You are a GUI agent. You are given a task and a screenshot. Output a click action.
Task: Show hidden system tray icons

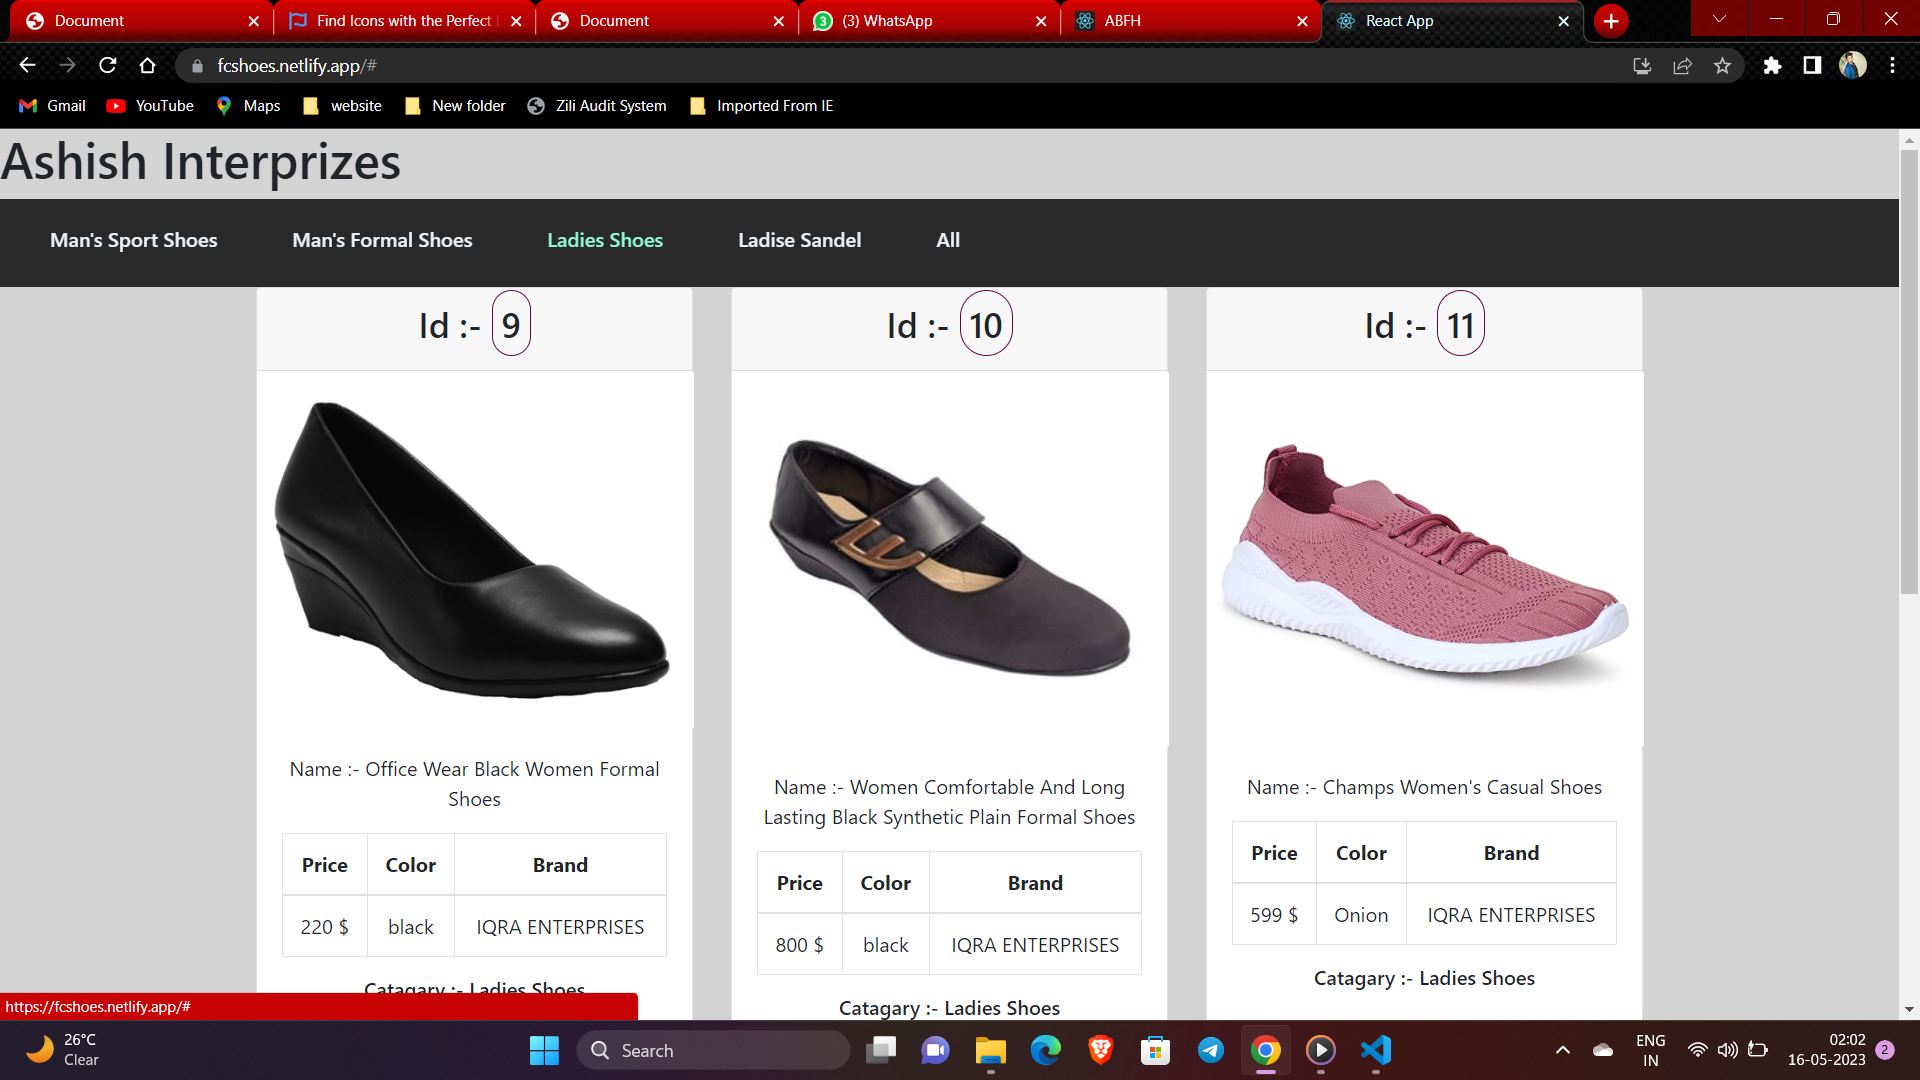[1562, 1050]
